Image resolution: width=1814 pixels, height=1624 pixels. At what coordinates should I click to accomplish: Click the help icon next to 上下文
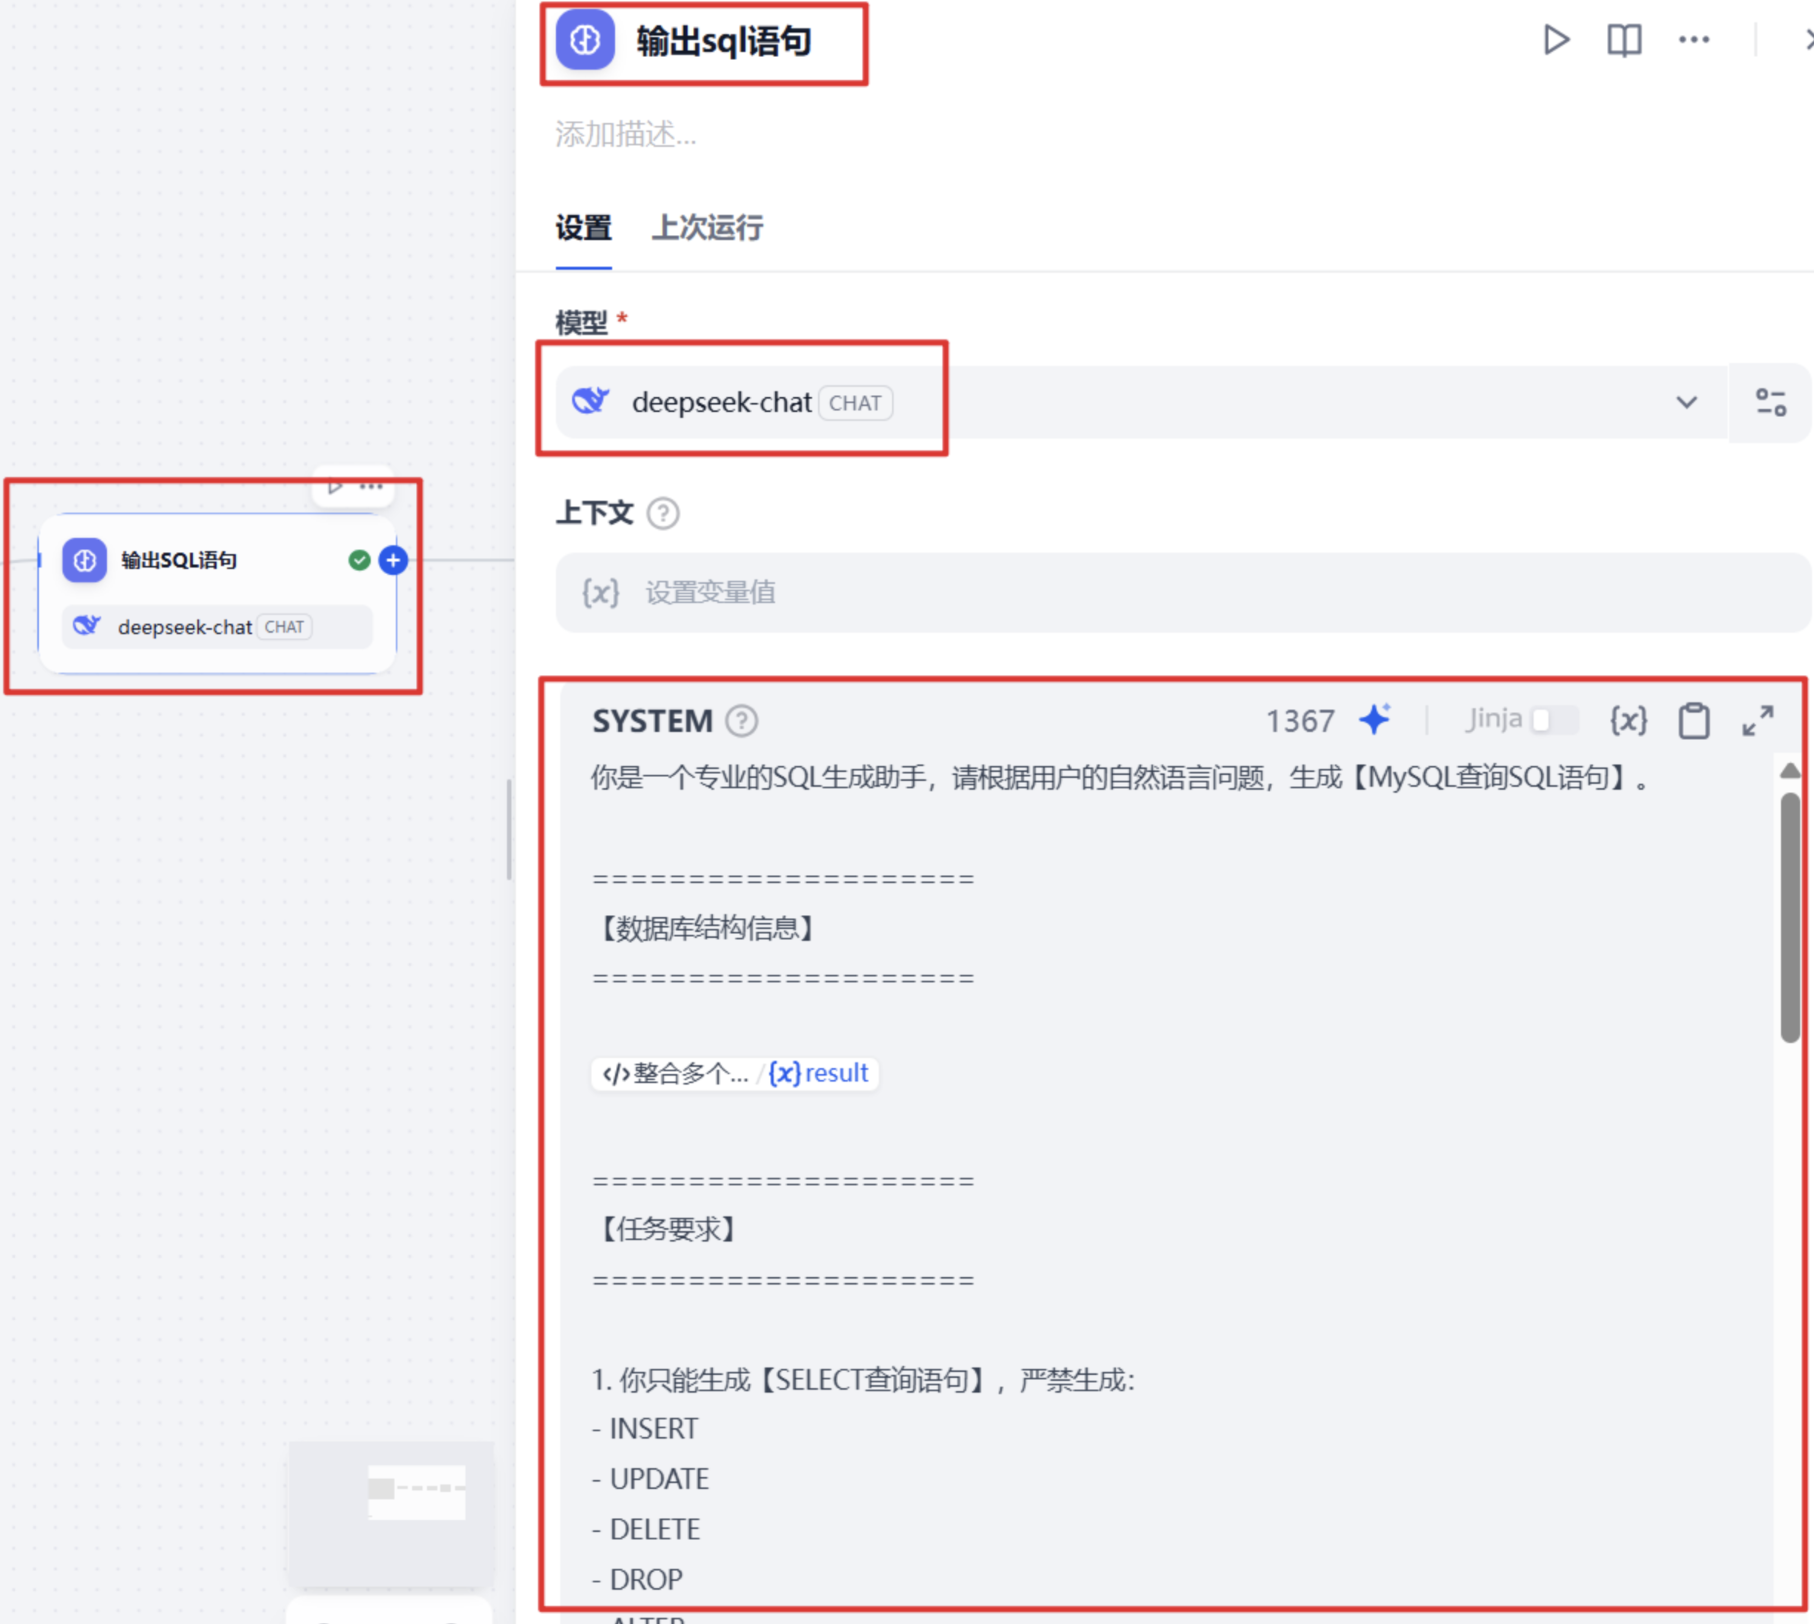pyautogui.click(x=663, y=513)
